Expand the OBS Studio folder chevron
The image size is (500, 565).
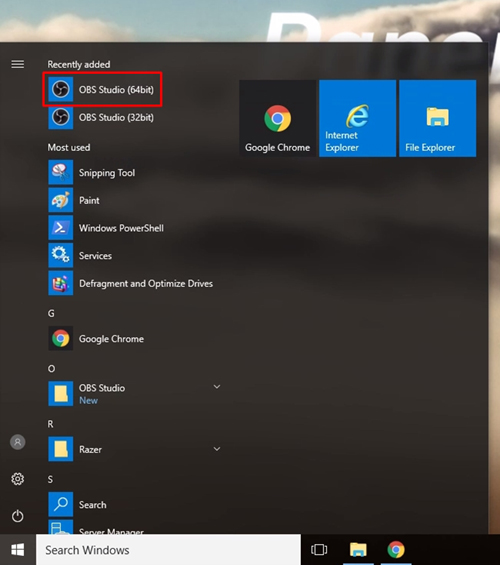pyautogui.click(x=217, y=387)
